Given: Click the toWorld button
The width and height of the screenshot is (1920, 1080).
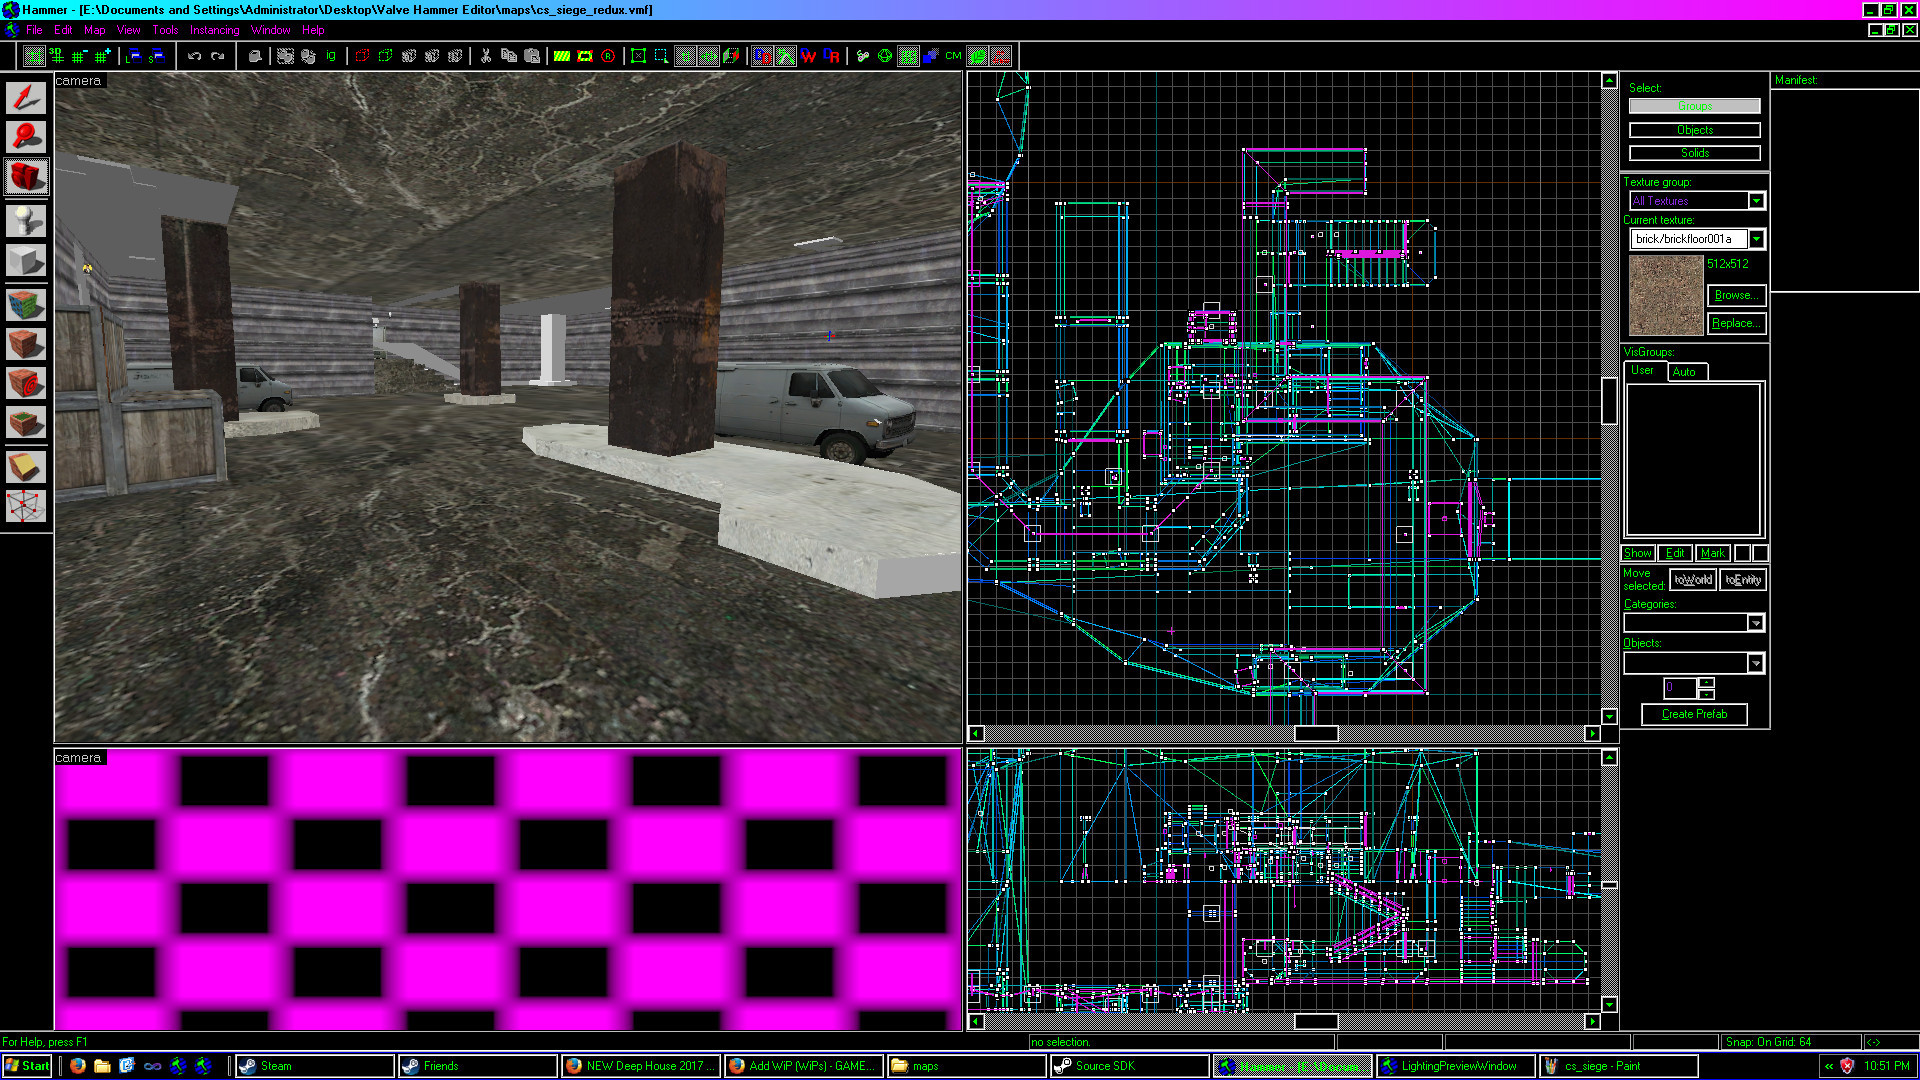Looking at the screenshot, I should tap(1692, 580).
